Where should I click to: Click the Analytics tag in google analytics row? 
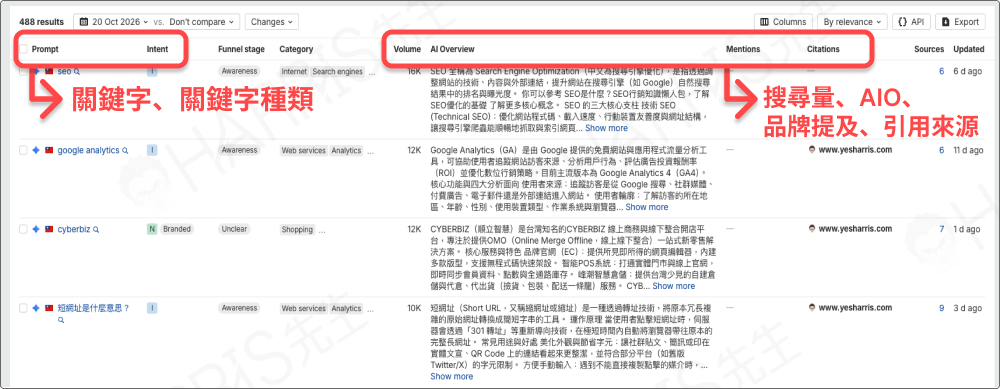coord(346,151)
